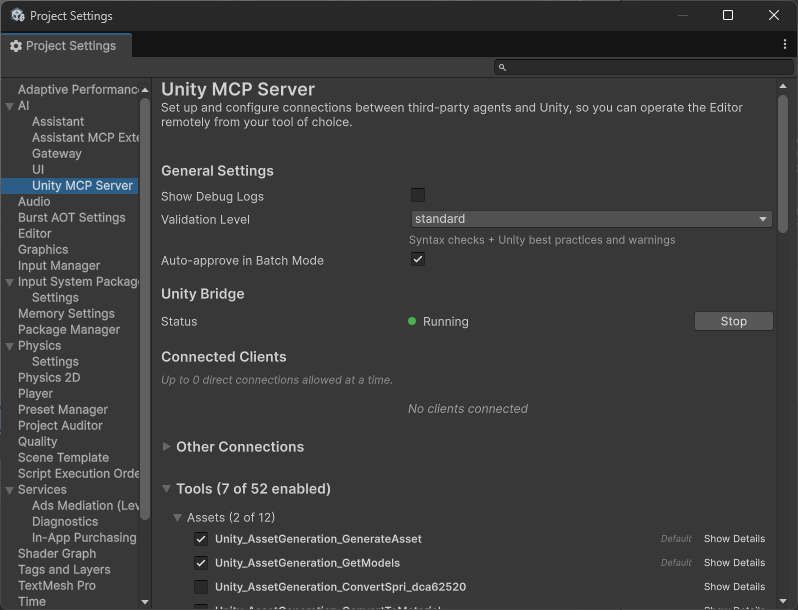This screenshot has height=610, width=798.
Task: Maximize the Project Settings window
Action: [728, 15]
